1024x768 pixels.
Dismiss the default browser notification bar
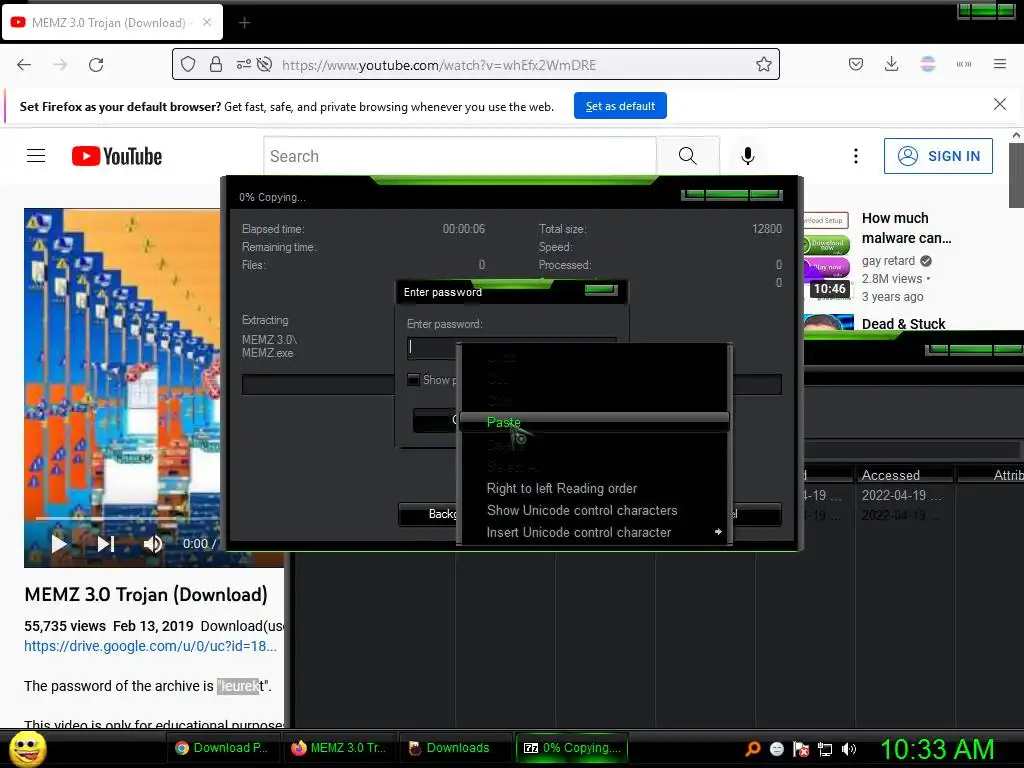(1000, 104)
